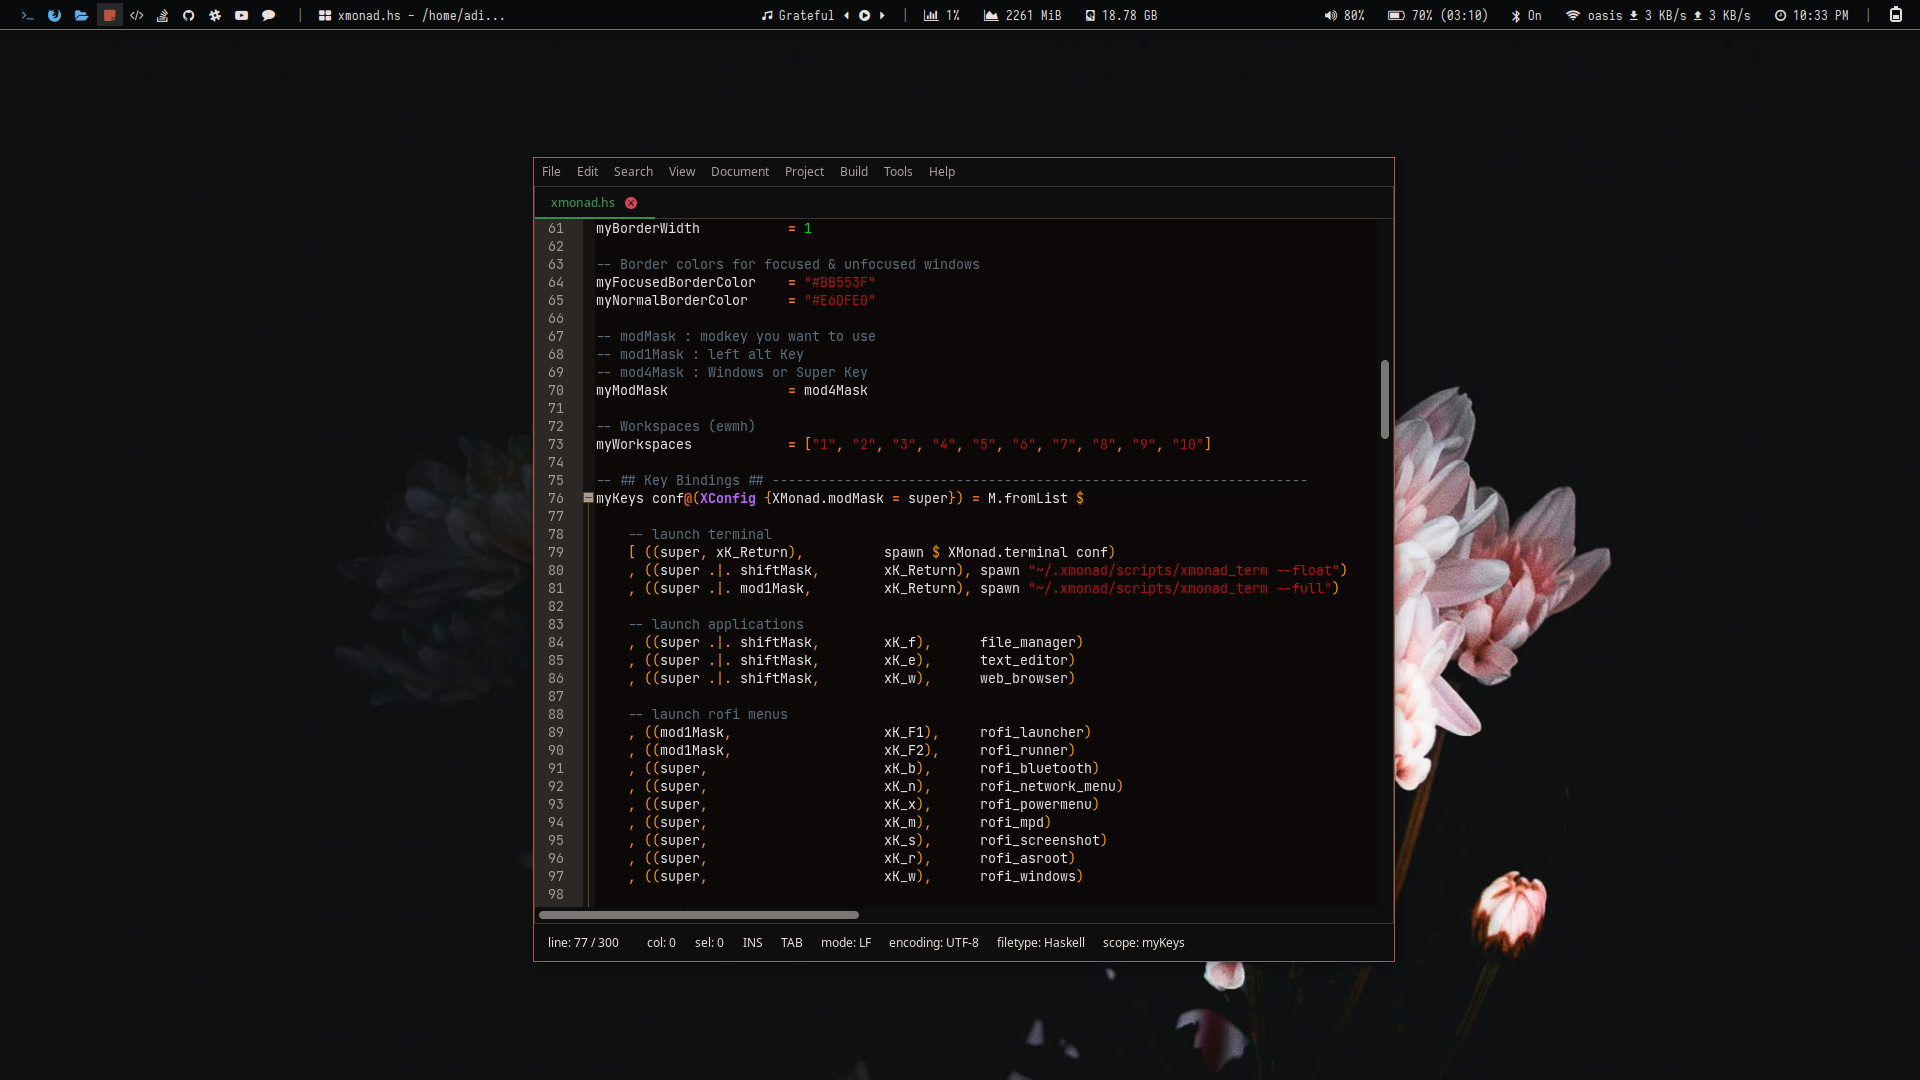The width and height of the screenshot is (1920, 1080).
Task: Toggle Bluetooth via the On indicator
Action: 1526,15
